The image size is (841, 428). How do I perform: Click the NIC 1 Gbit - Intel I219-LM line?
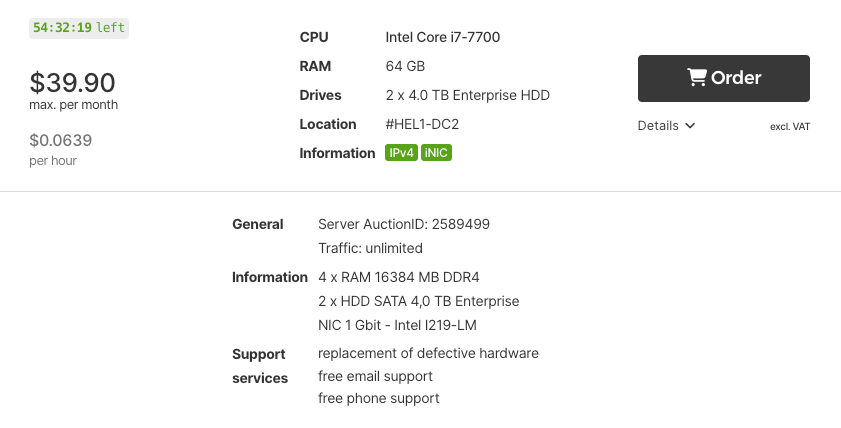pos(410,325)
